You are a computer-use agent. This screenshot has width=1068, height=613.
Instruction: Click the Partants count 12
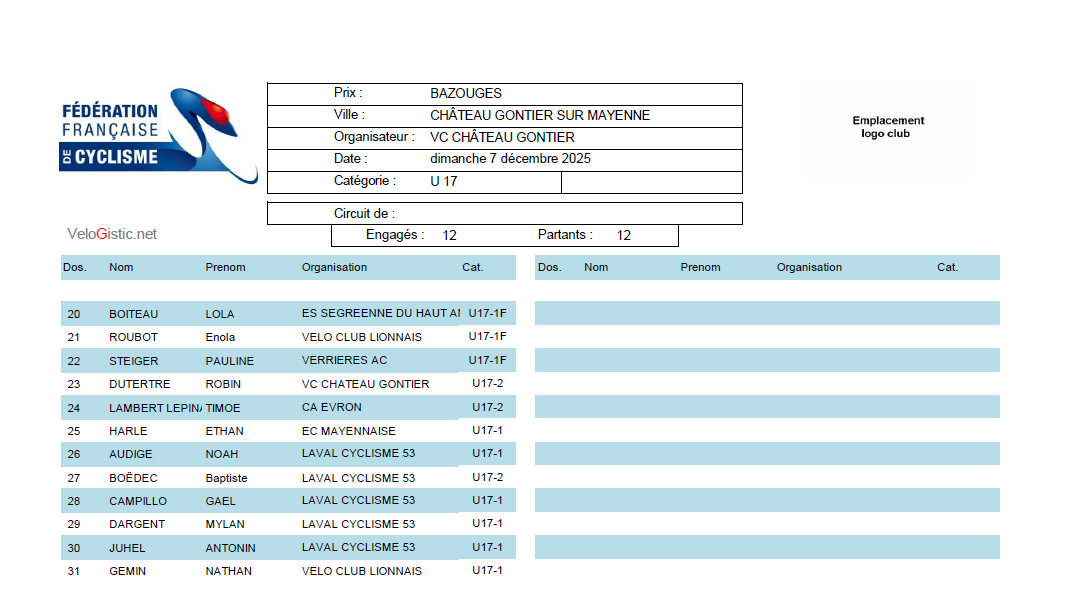[623, 236]
